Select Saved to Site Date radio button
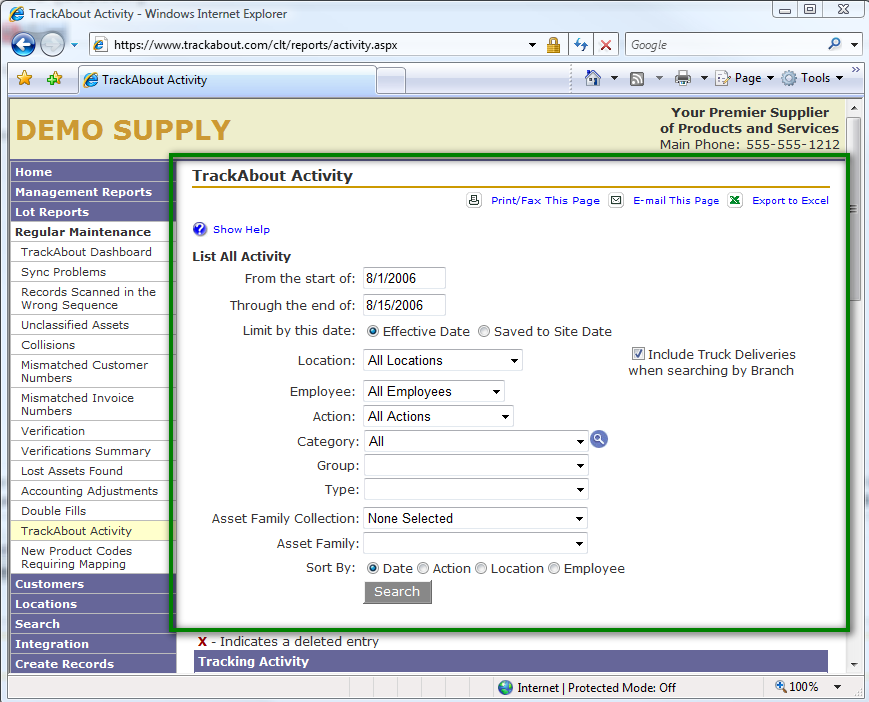 pyautogui.click(x=484, y=331)
